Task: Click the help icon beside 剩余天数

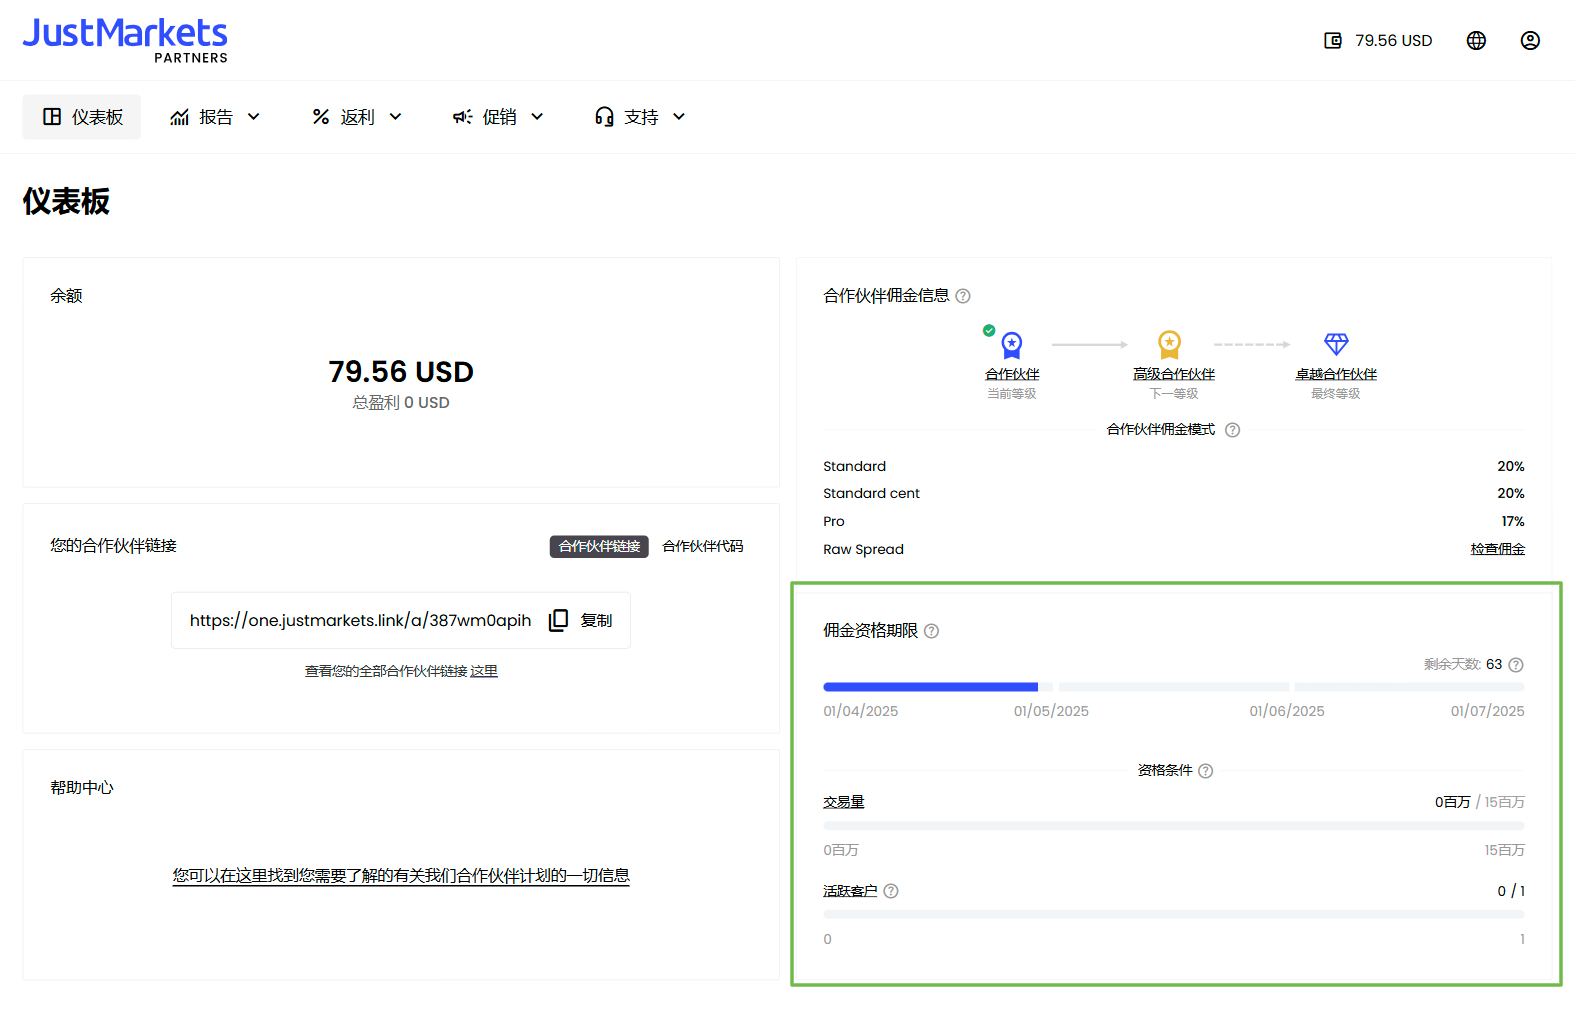Action: [1516, 665]
